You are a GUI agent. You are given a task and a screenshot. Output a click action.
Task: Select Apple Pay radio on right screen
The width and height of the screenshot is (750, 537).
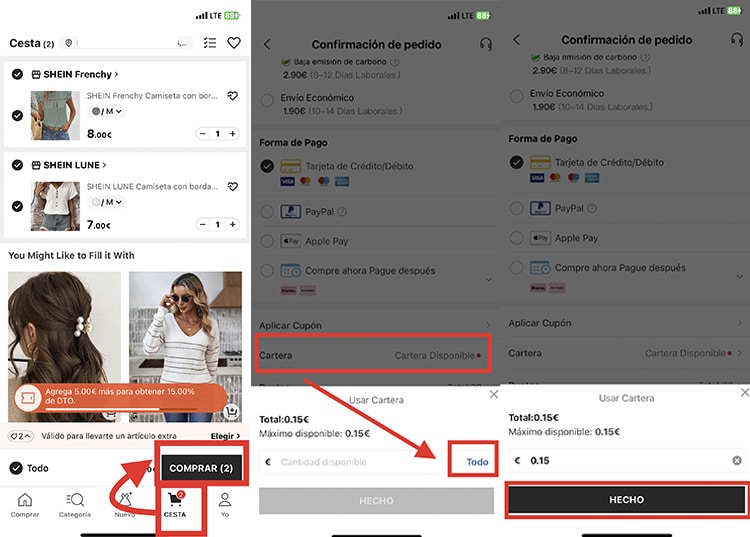517,238
